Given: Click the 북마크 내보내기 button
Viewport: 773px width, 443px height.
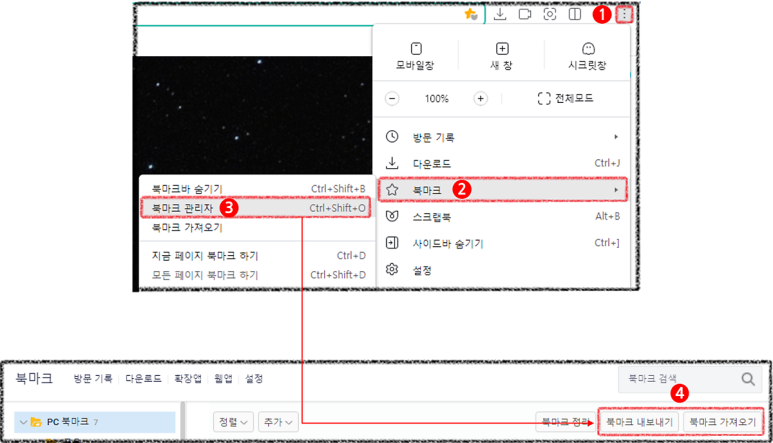Looking at the screenshot, I should (639, 422).
